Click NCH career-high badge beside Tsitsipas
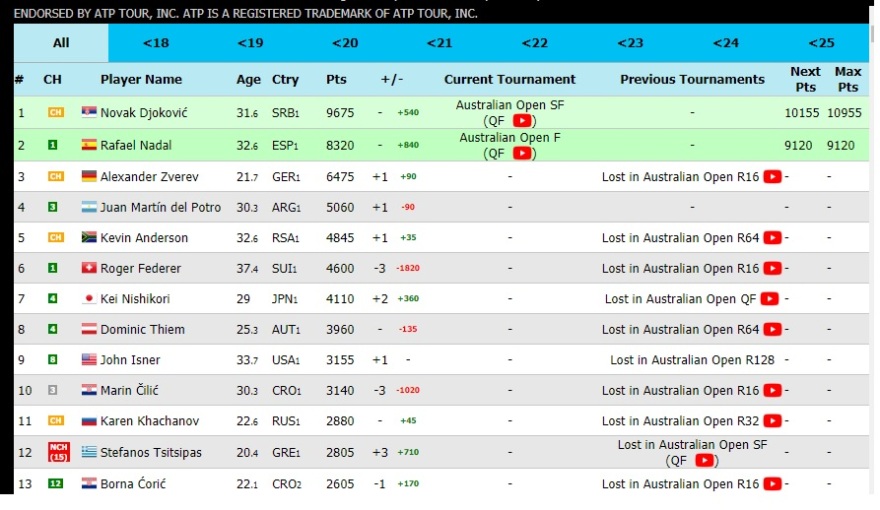This screenshot has height=510, width=880. 58,452
